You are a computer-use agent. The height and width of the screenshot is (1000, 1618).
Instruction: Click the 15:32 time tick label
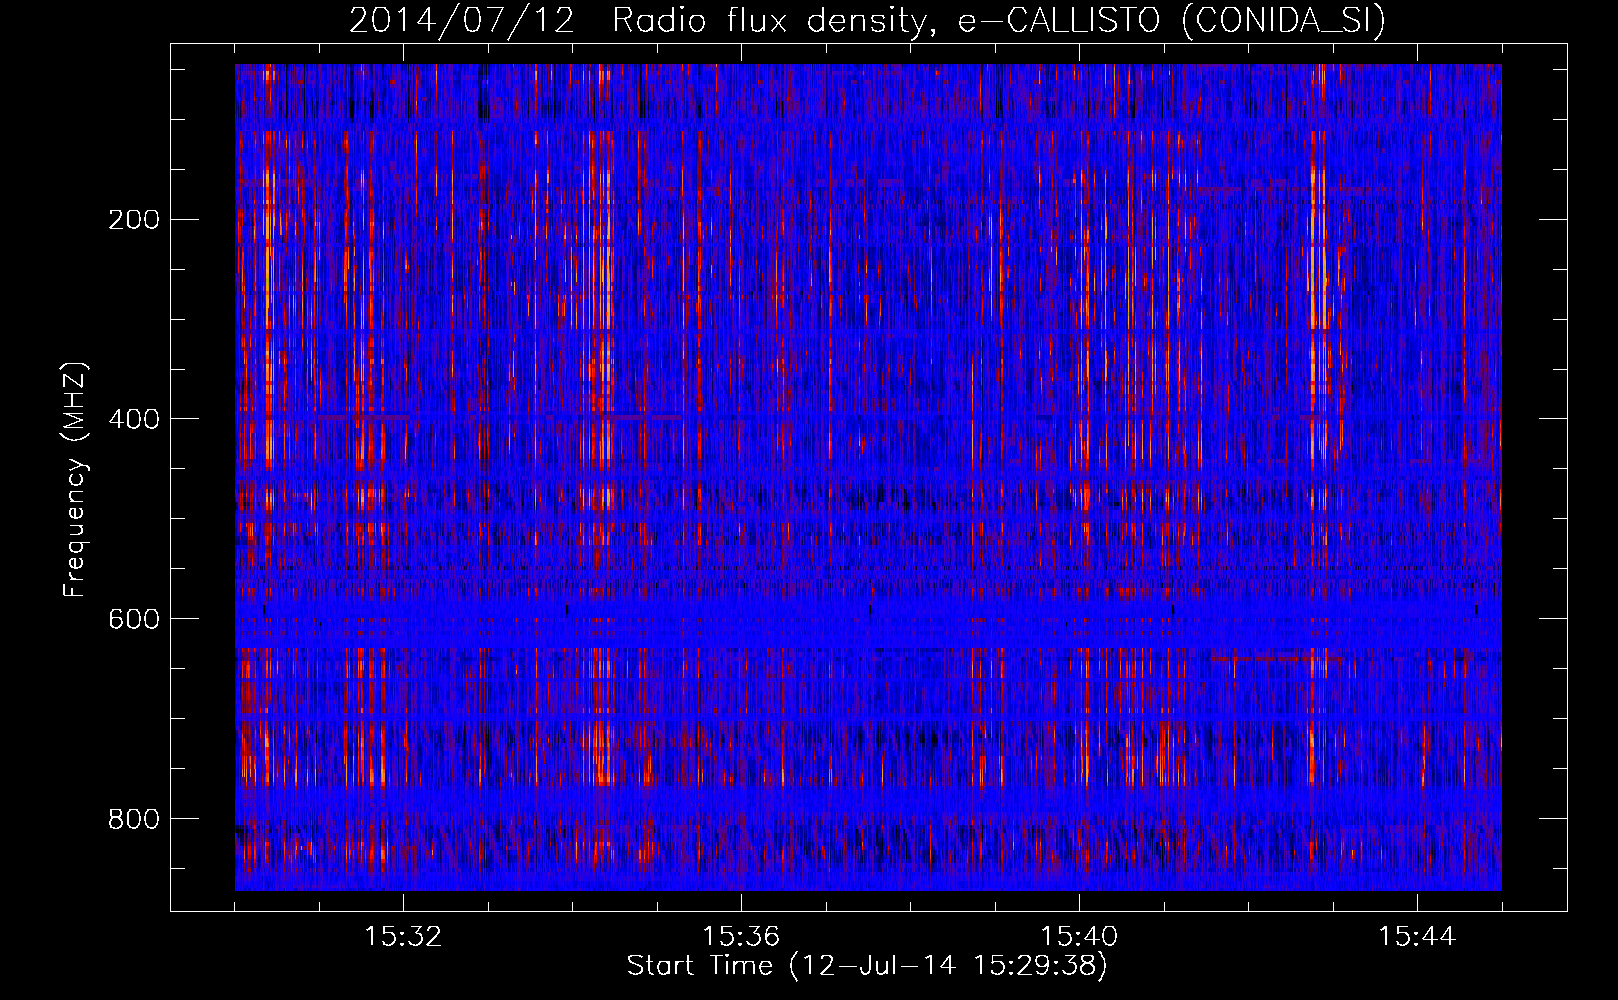[403, 936]
